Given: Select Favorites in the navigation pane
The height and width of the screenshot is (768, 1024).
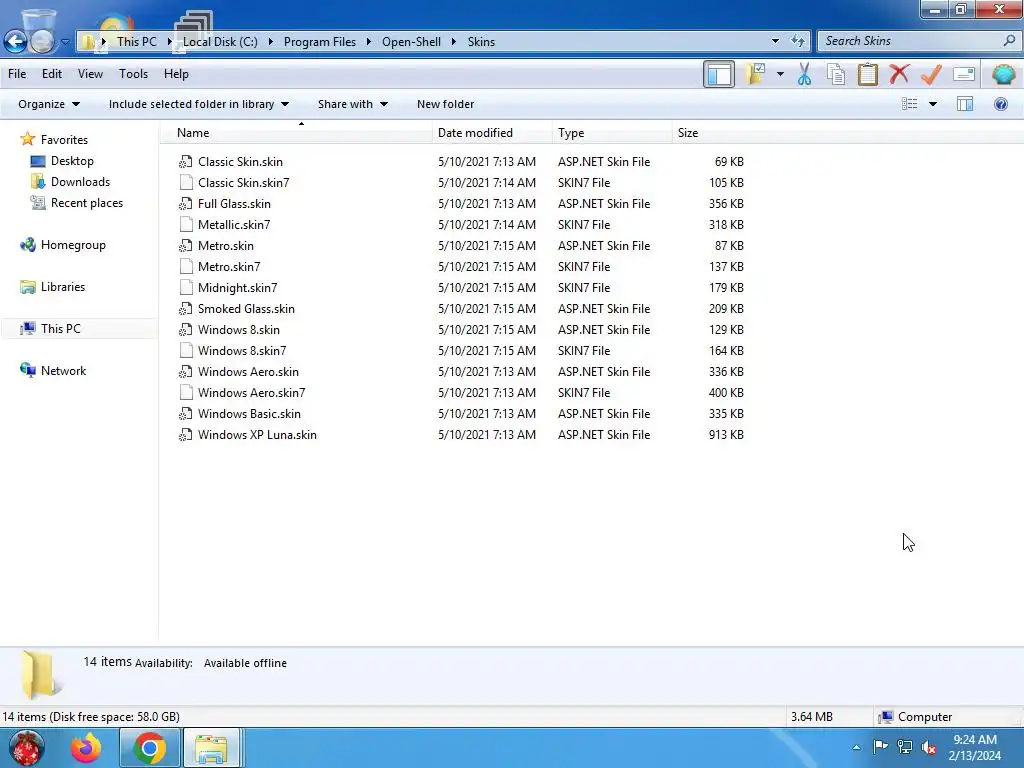Looking at the screenshot, I should coord(64,140).
